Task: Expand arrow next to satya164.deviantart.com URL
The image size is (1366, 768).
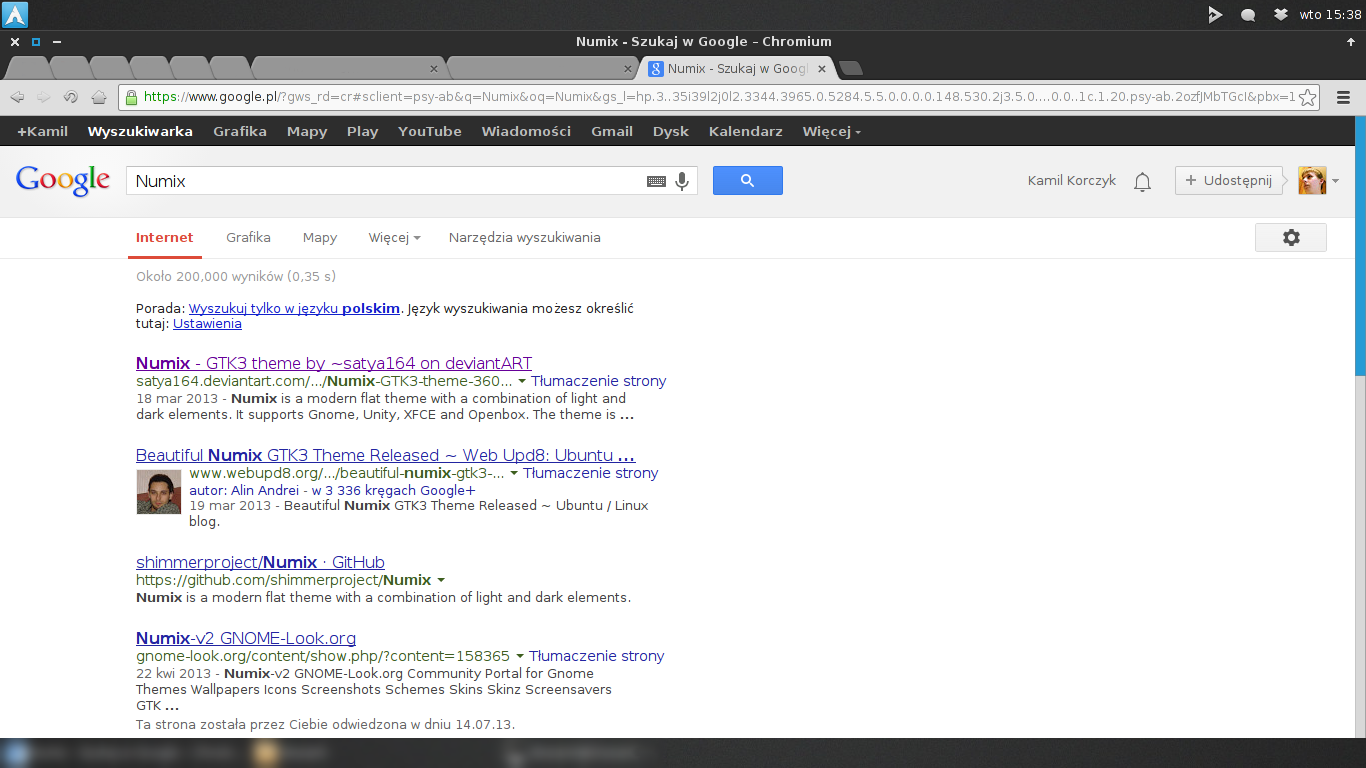Action: (x=522, y=382)
